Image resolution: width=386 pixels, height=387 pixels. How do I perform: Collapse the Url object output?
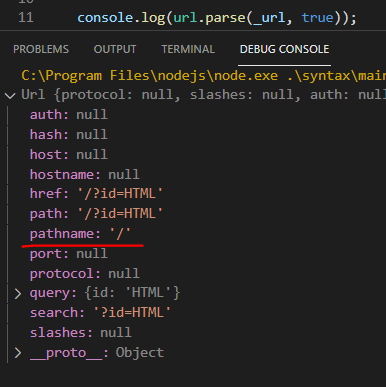tap(10, 96)
